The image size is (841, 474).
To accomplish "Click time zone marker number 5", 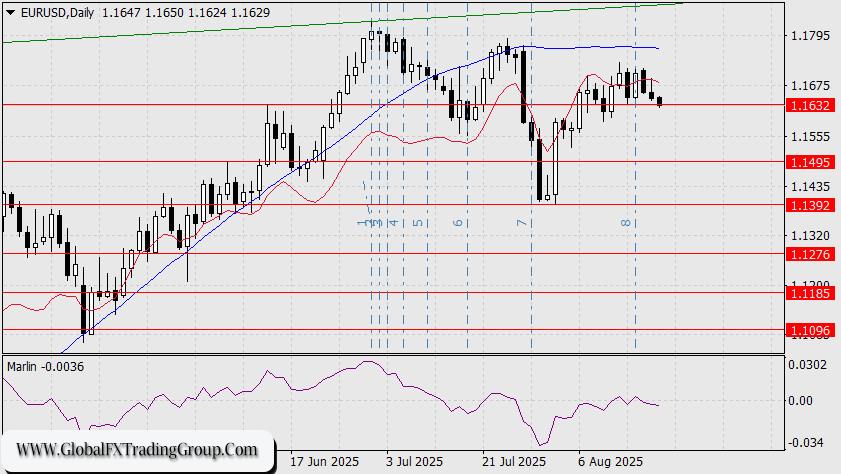I will coord(417,222).
